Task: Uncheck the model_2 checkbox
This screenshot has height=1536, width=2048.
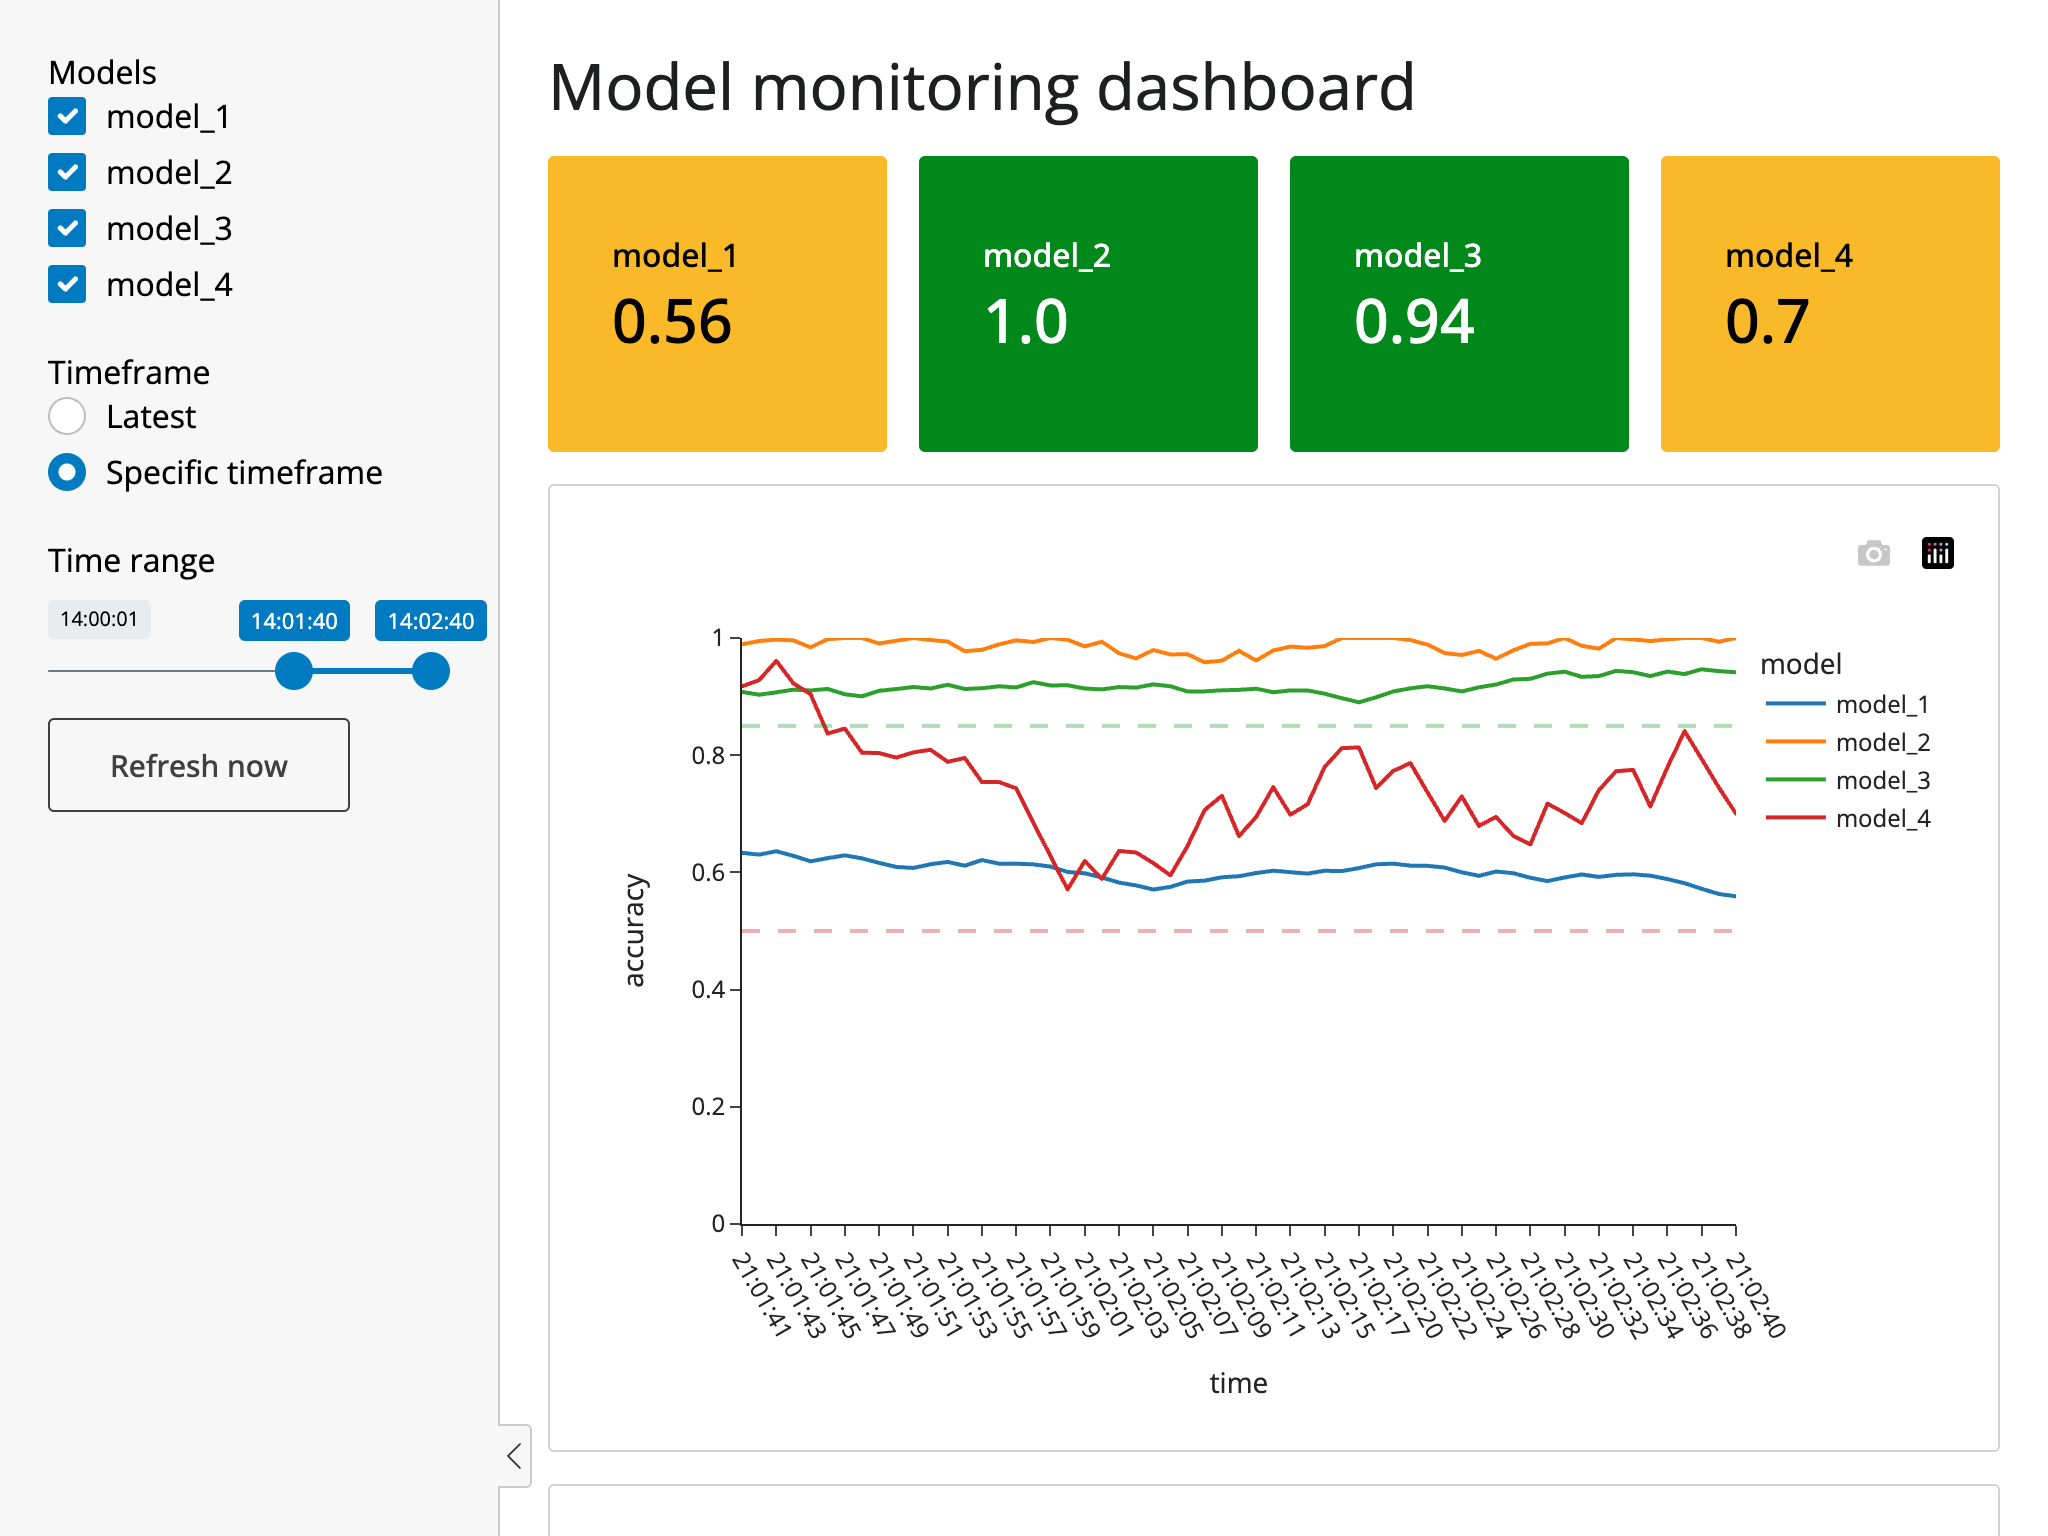Action: 67,173
